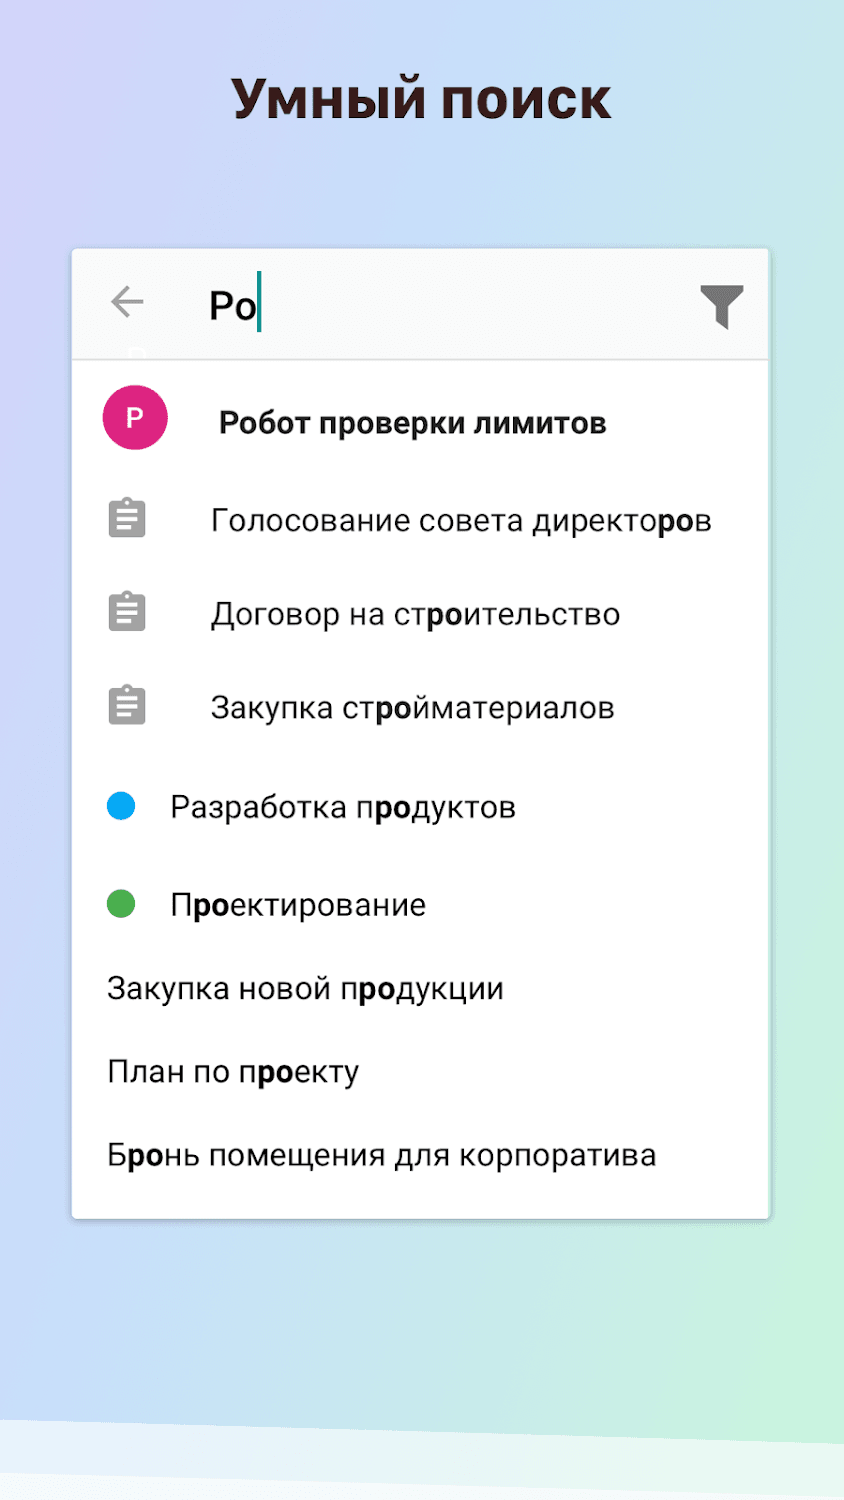Tap clipboard icon beside Голосование совета директоров
Screen dimensions: 844x1500
pyautogui.click(x=127, y=519)
